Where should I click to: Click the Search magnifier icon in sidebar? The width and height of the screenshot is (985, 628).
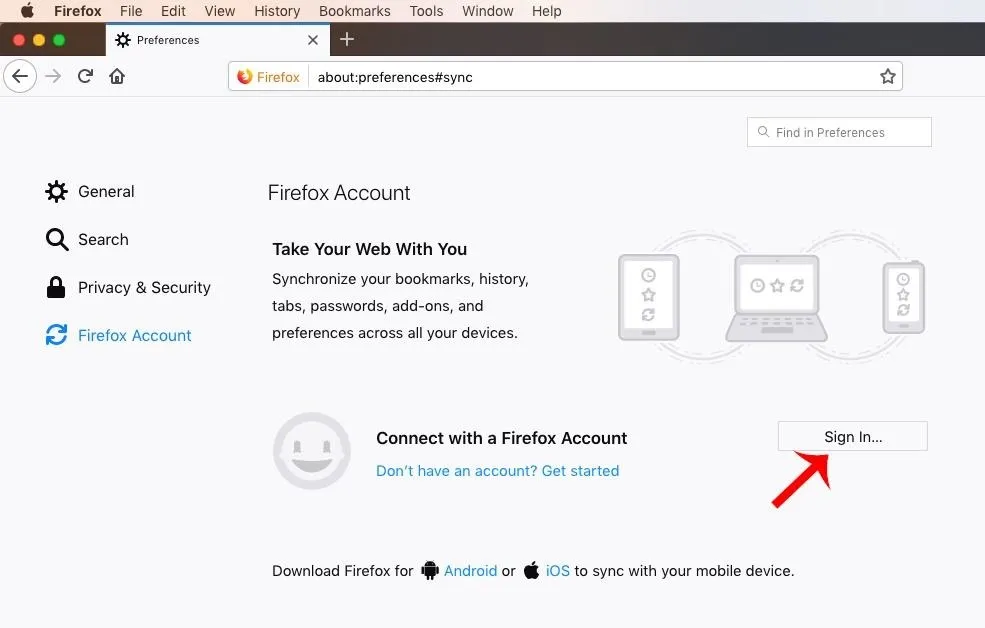[57, 239]
